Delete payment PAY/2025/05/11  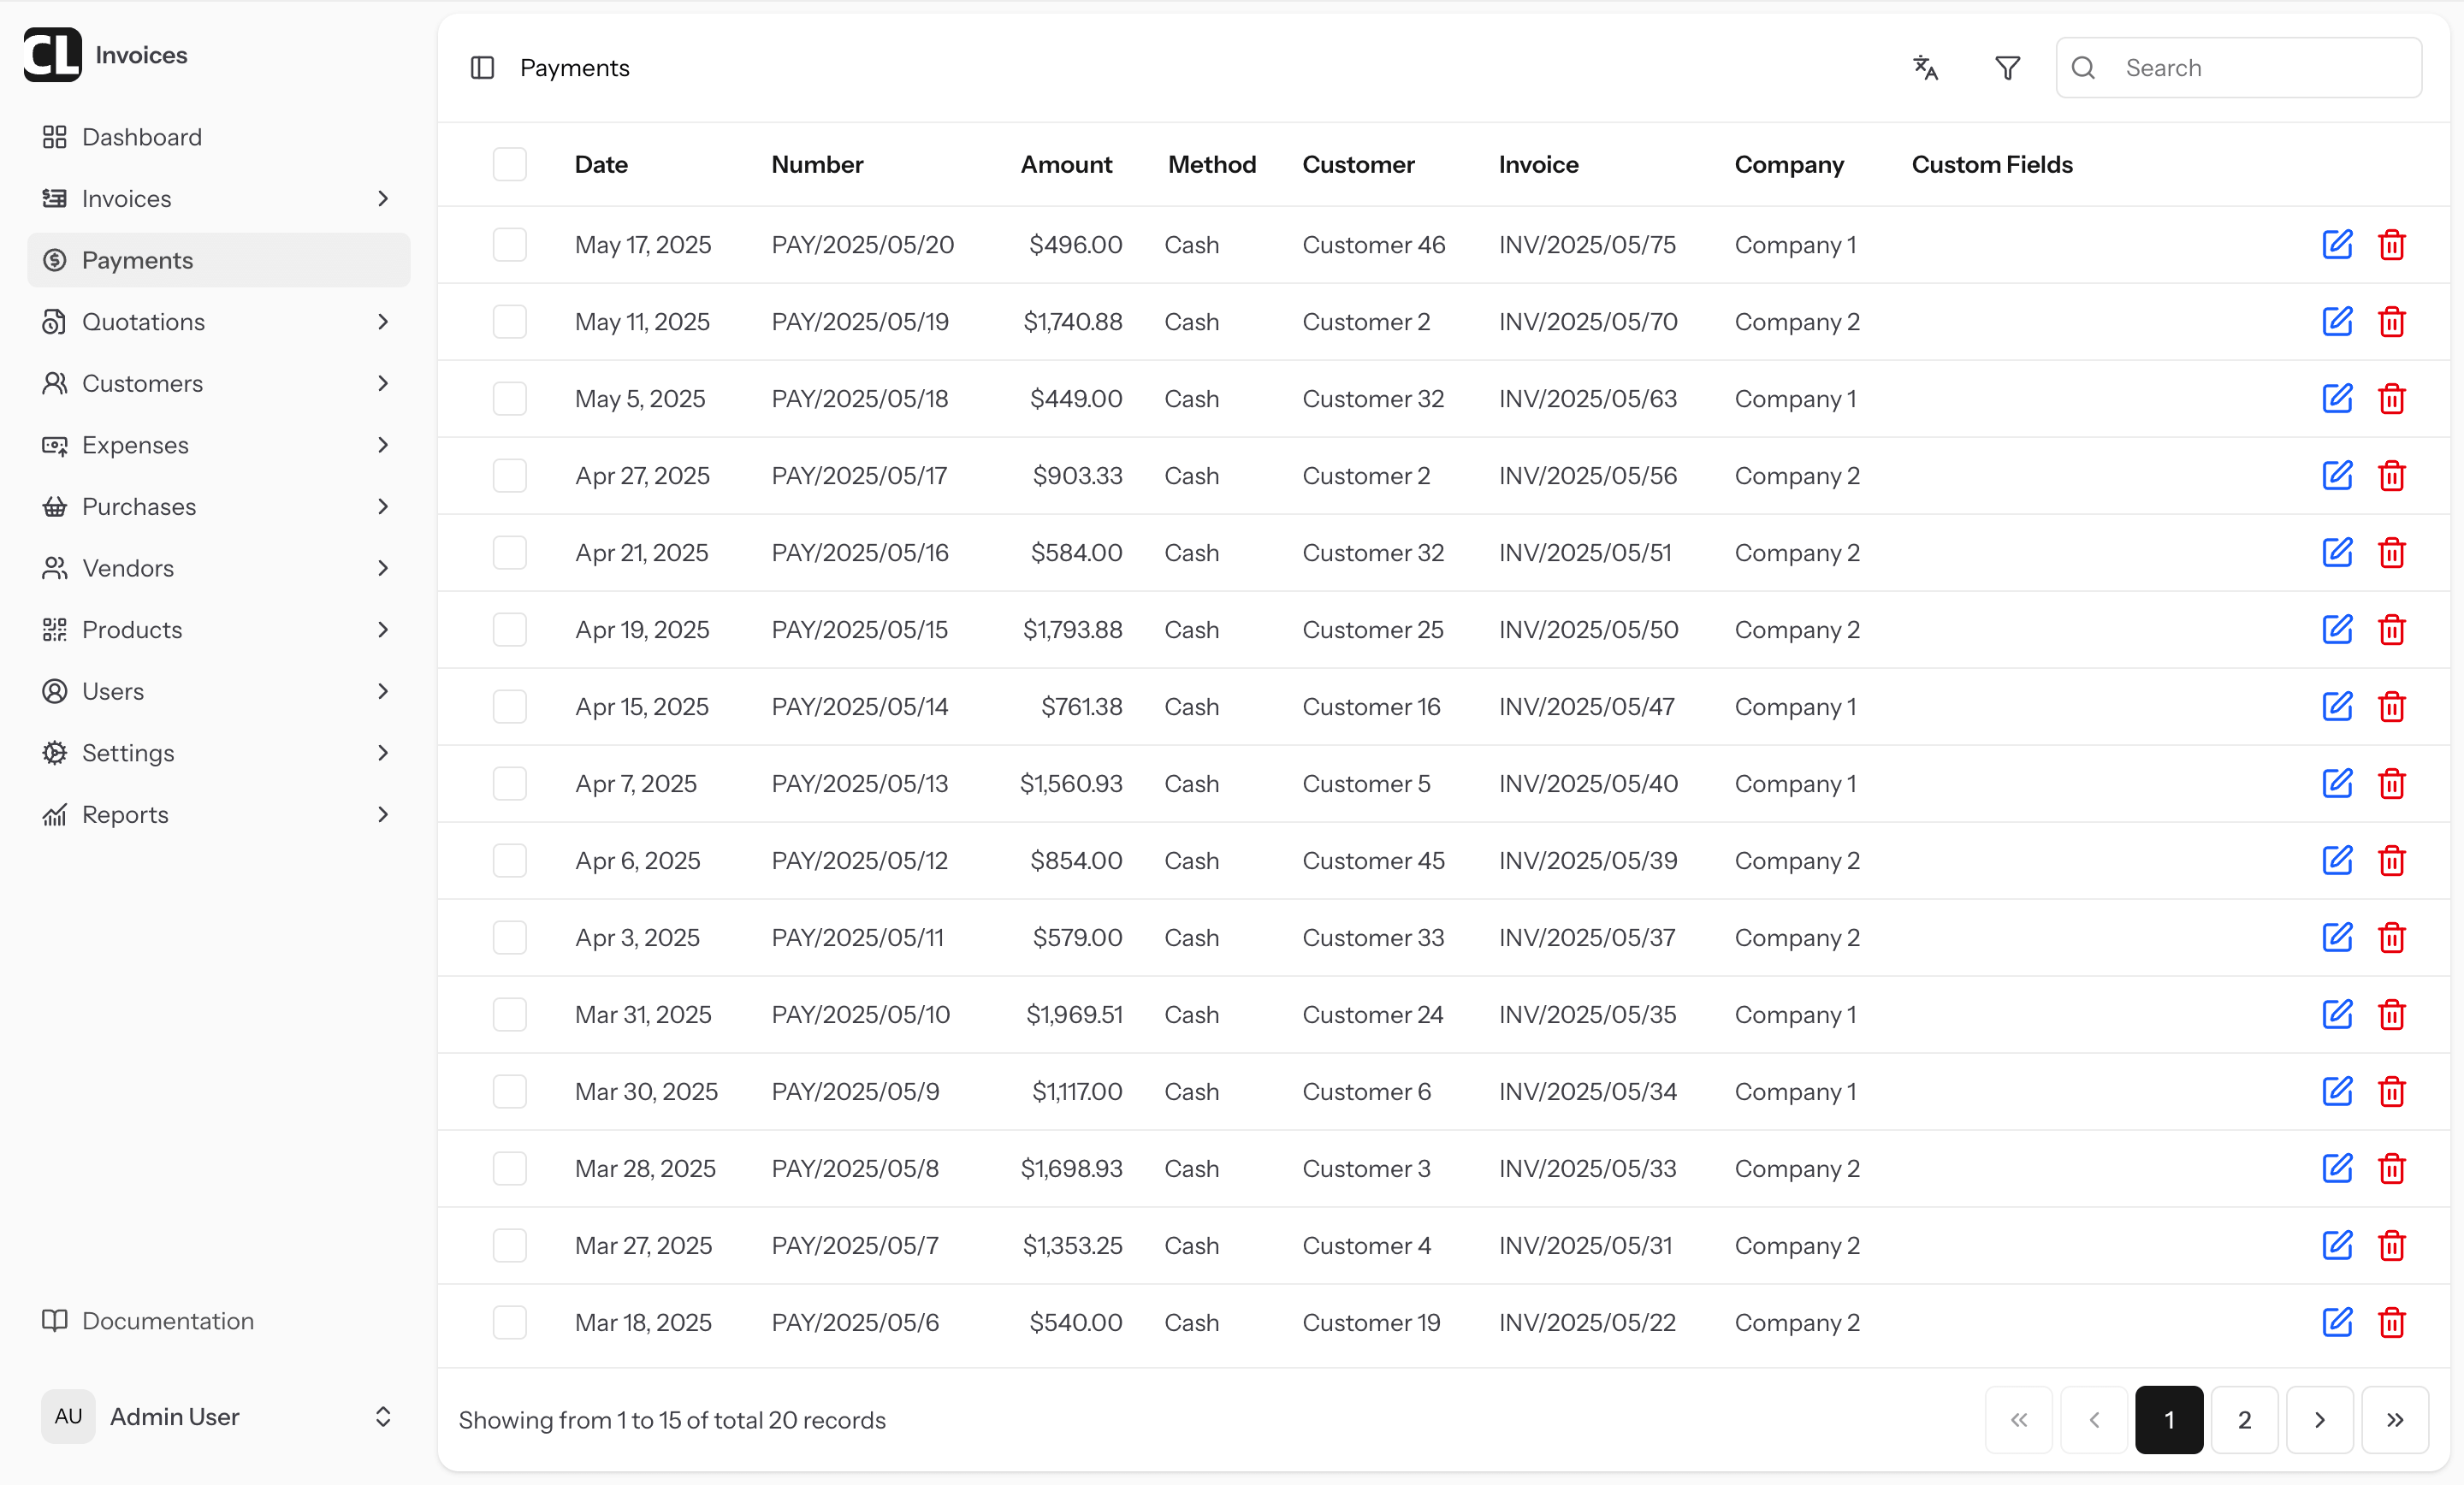pyautogui.click(x=2391, y=937)
